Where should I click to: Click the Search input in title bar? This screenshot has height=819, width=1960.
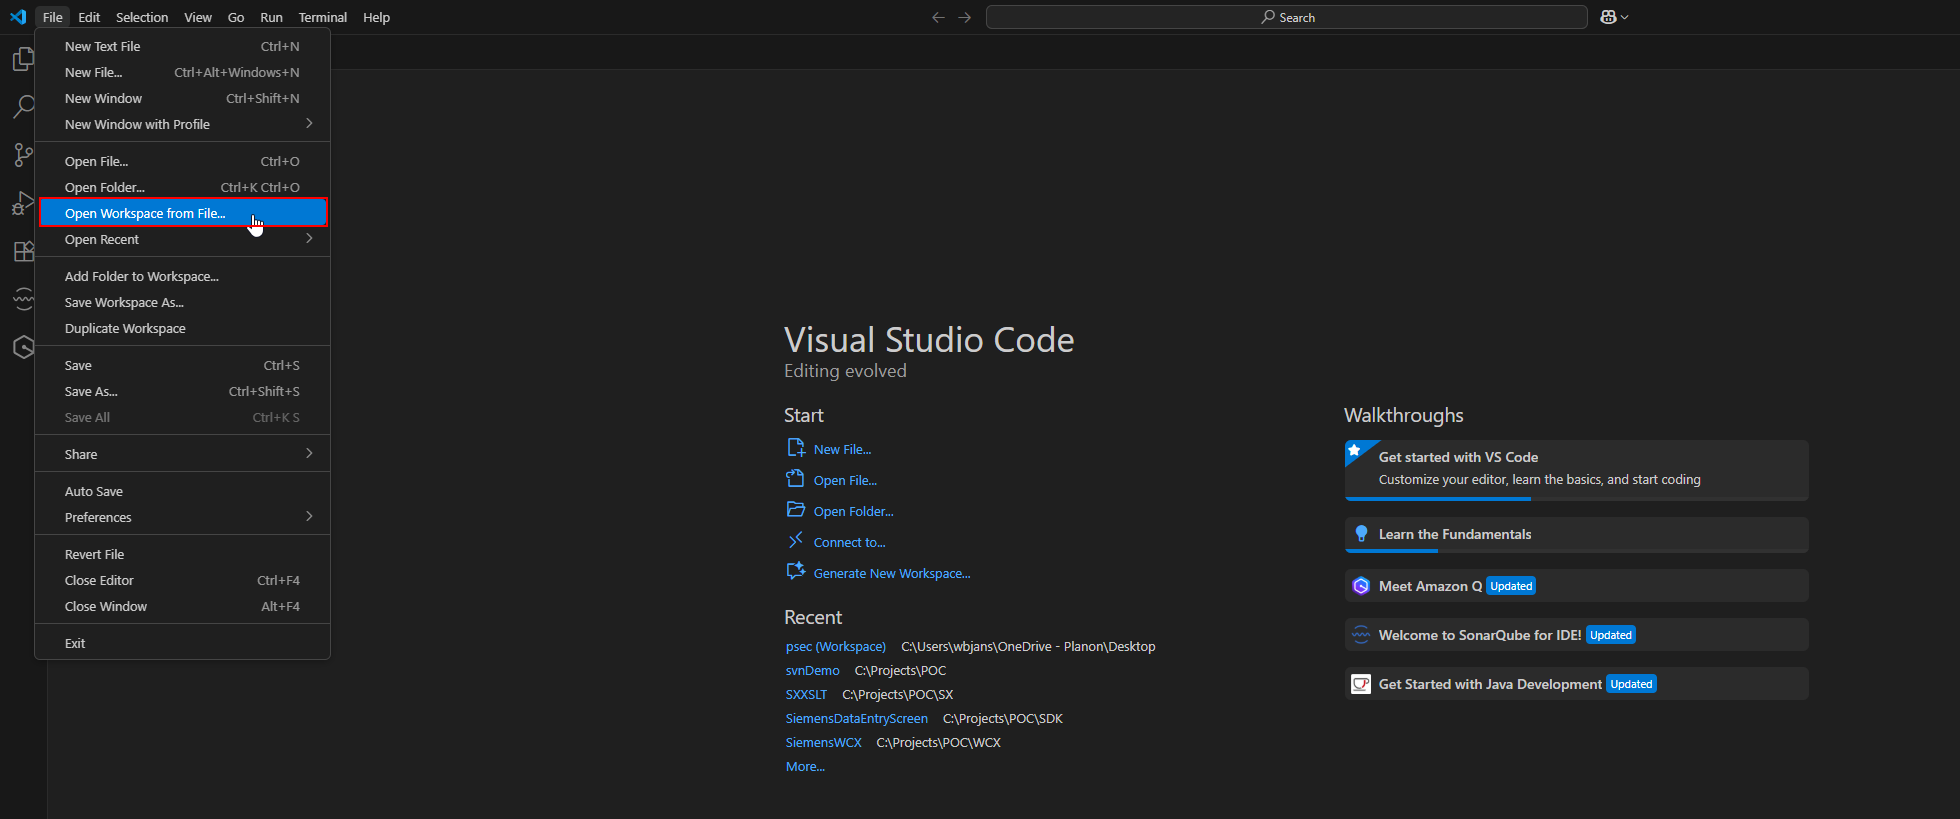click(x=1286, y=17)
